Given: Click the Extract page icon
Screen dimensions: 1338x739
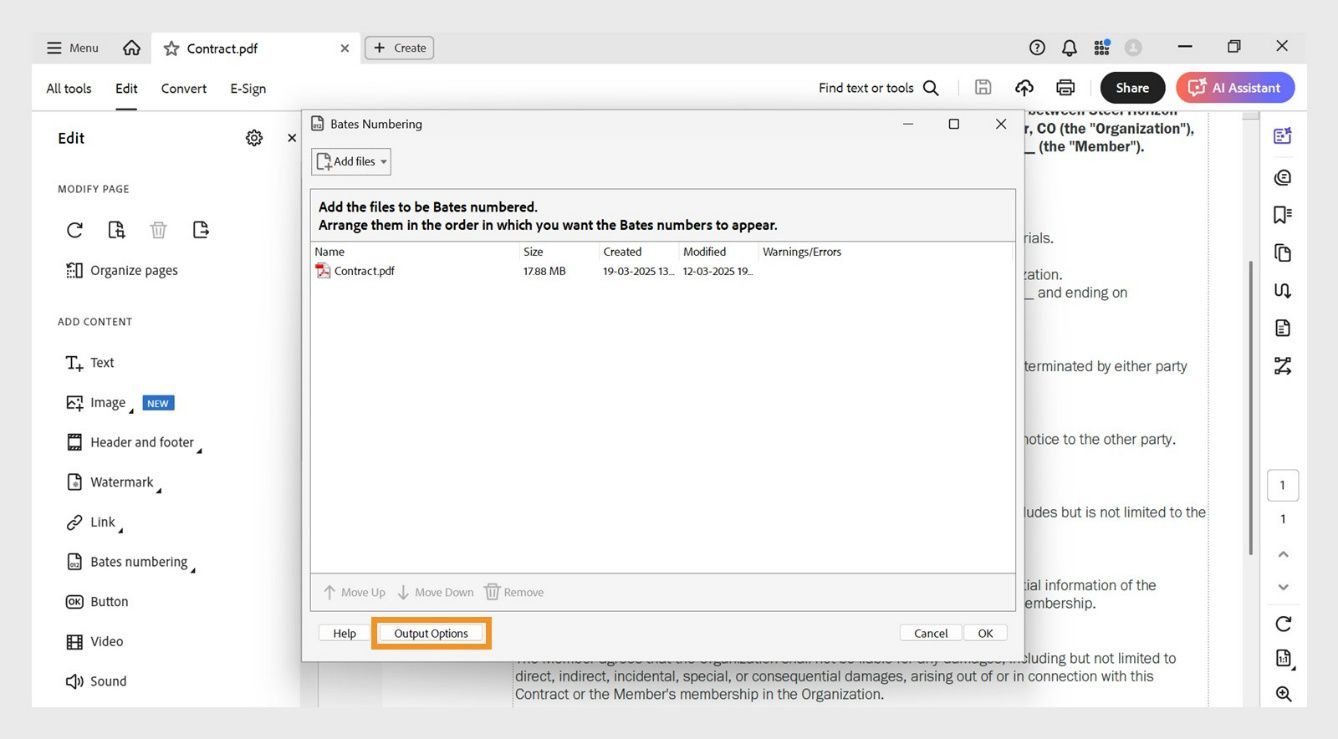Looking at the screenshot, I should (x=200, y=229).
